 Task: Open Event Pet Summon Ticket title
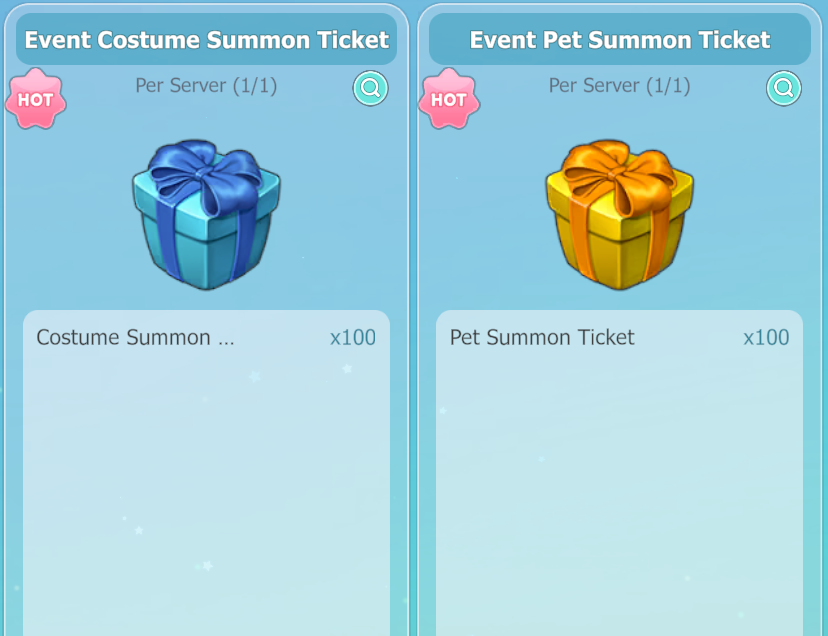[620, 40]
